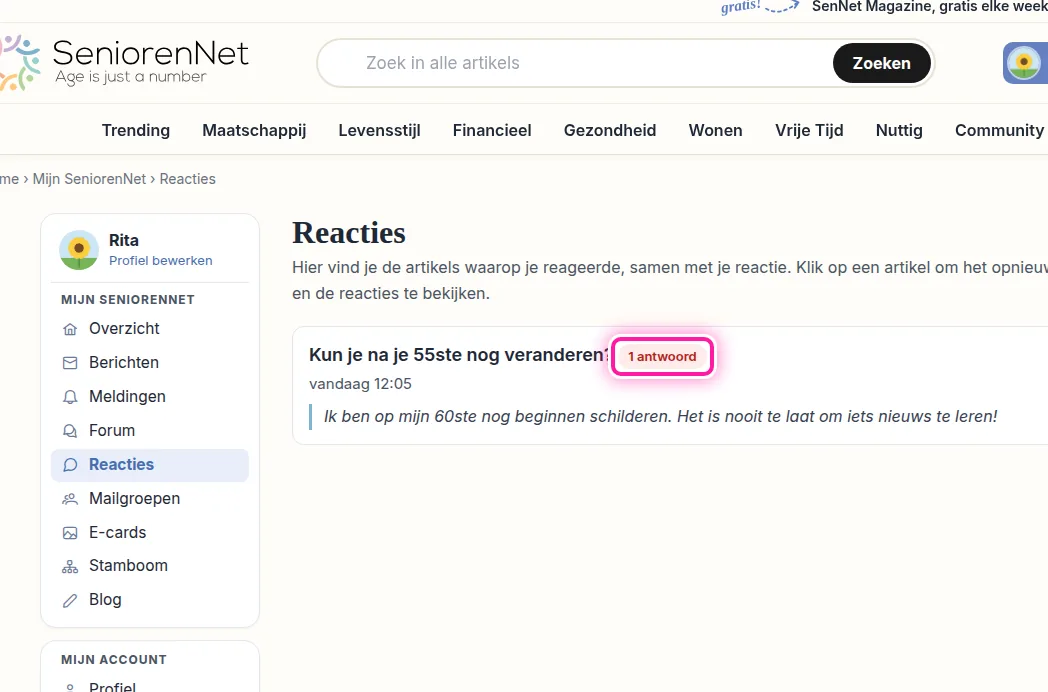
Task: Click the Reacties page heading
Action: point(349,233)
